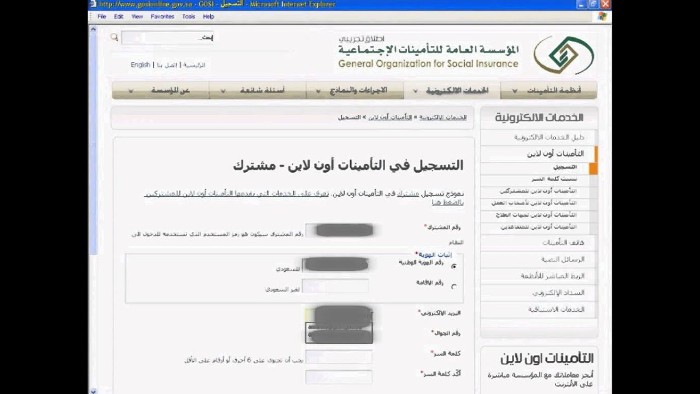Select the رقم الهوية الوطنية radio button
Viewport: 700px width, 394px height.
[454, 266]
